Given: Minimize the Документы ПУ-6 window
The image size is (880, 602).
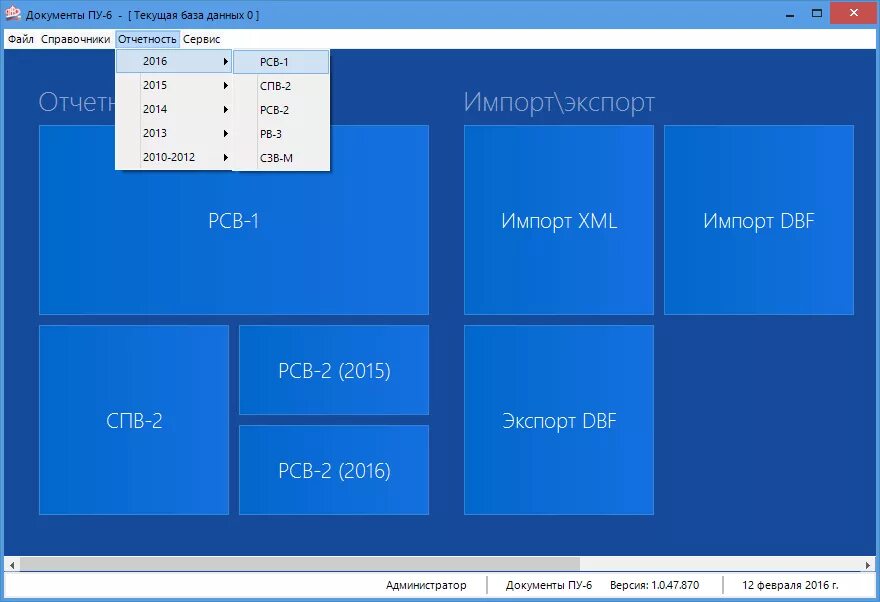Looking at the screenshot, I should [790, 14].
